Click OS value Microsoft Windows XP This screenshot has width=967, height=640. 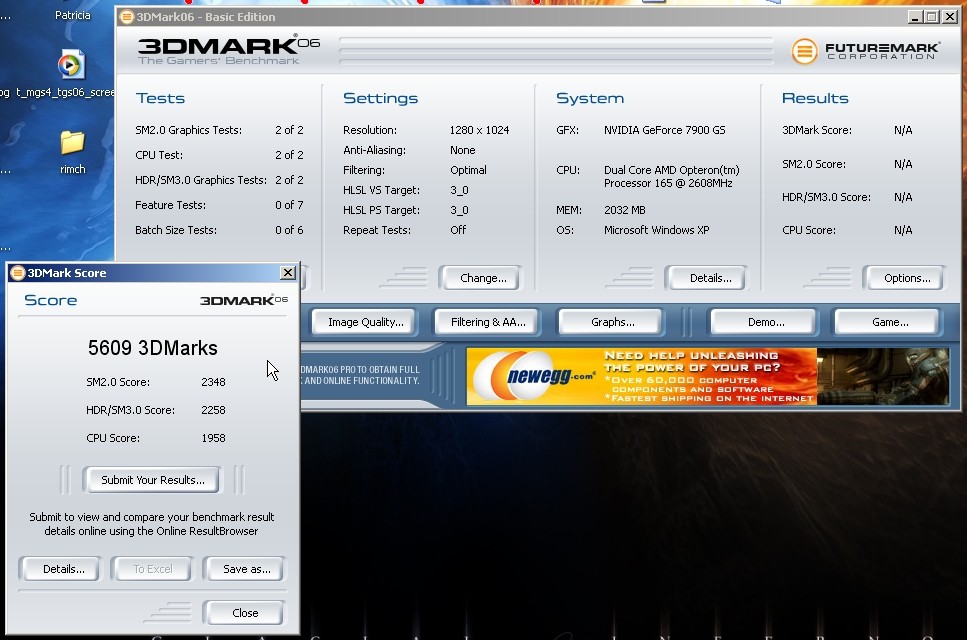pyautogui.click(x=656, y=230)
